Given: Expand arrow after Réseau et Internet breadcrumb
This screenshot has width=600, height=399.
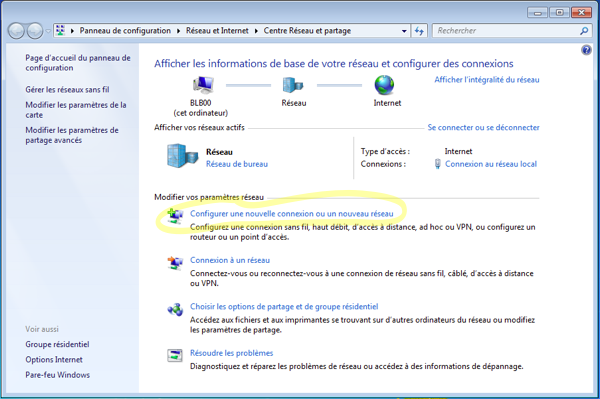Looking at the screenshot, I should pos(256,31).
